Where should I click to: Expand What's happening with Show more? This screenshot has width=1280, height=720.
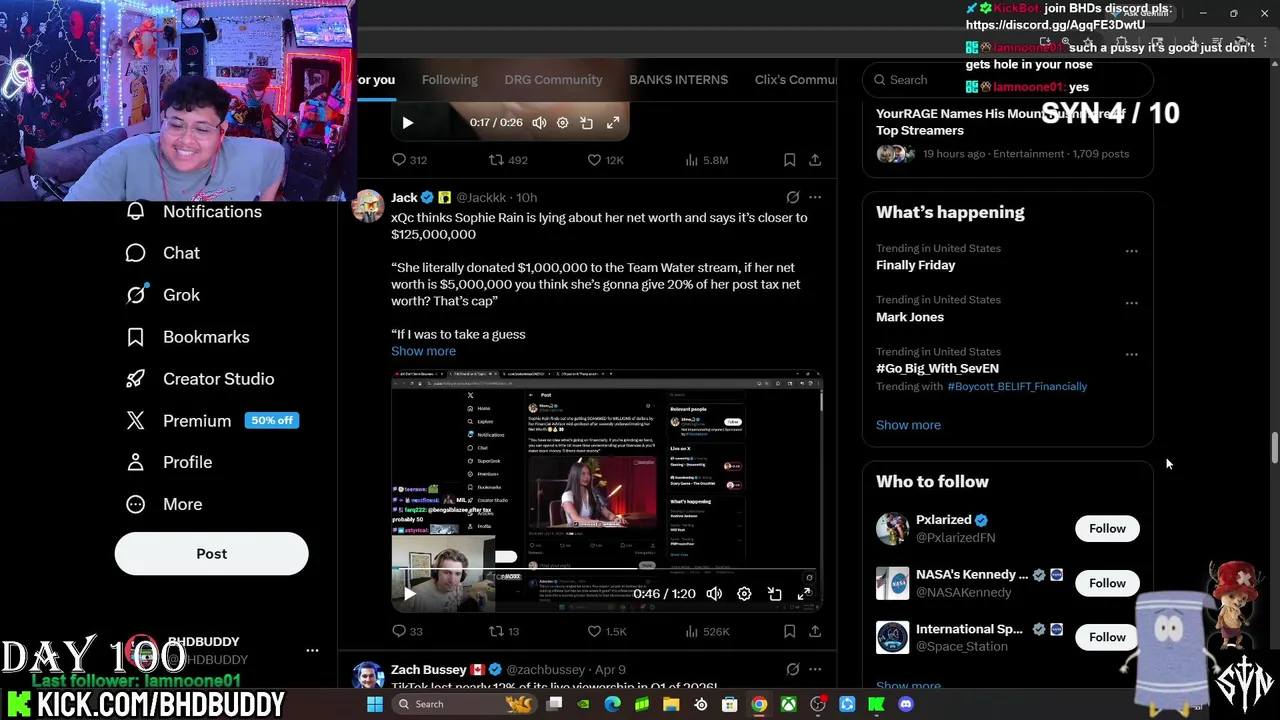[x=908, y=425]
